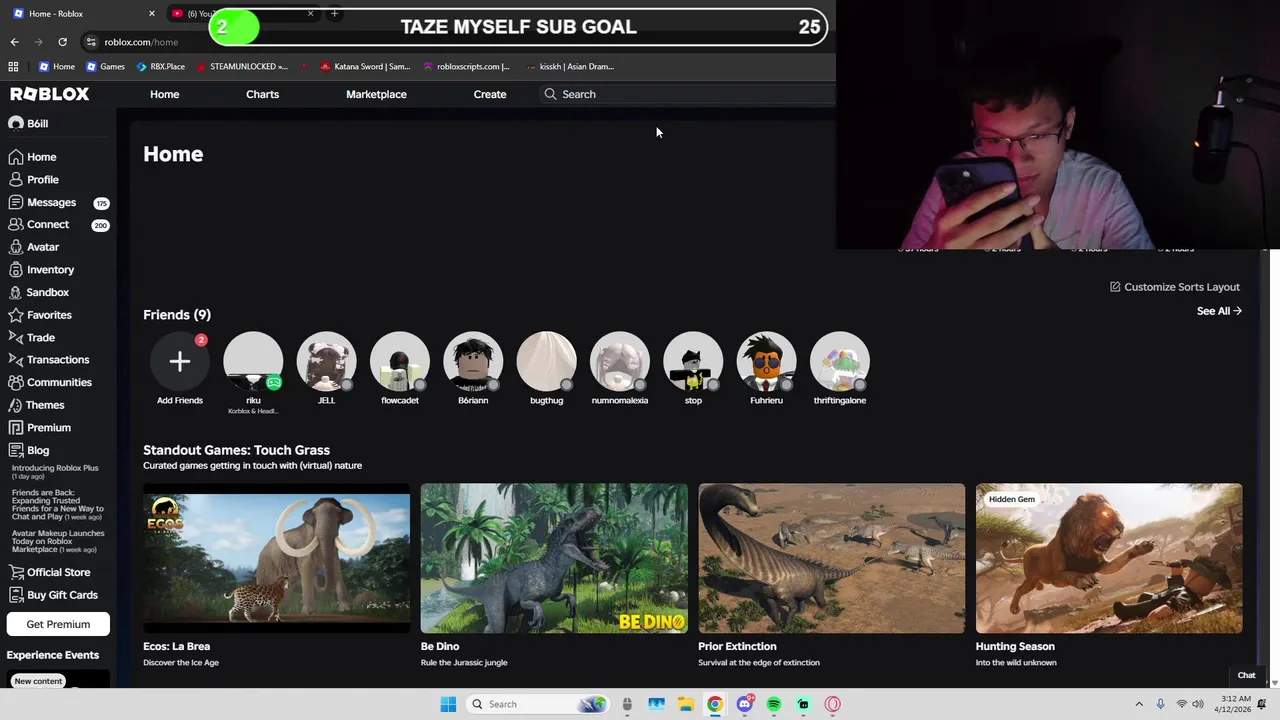Click the Add Friends plus icon
Viewport: 1280px width, 720px height.
(x=180, y=361)
